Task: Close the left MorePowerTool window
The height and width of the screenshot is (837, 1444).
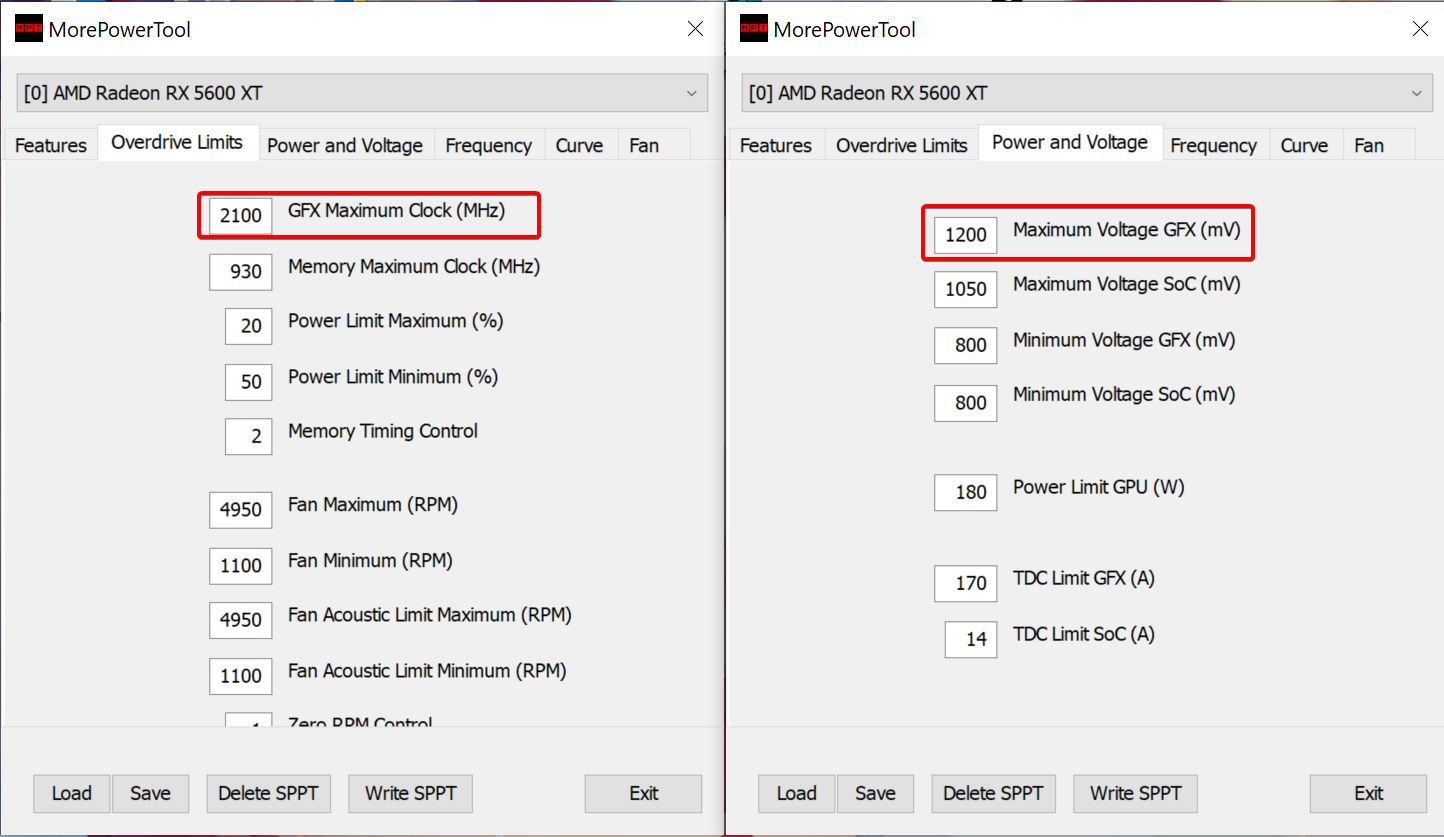Action: tap(695, 29)
